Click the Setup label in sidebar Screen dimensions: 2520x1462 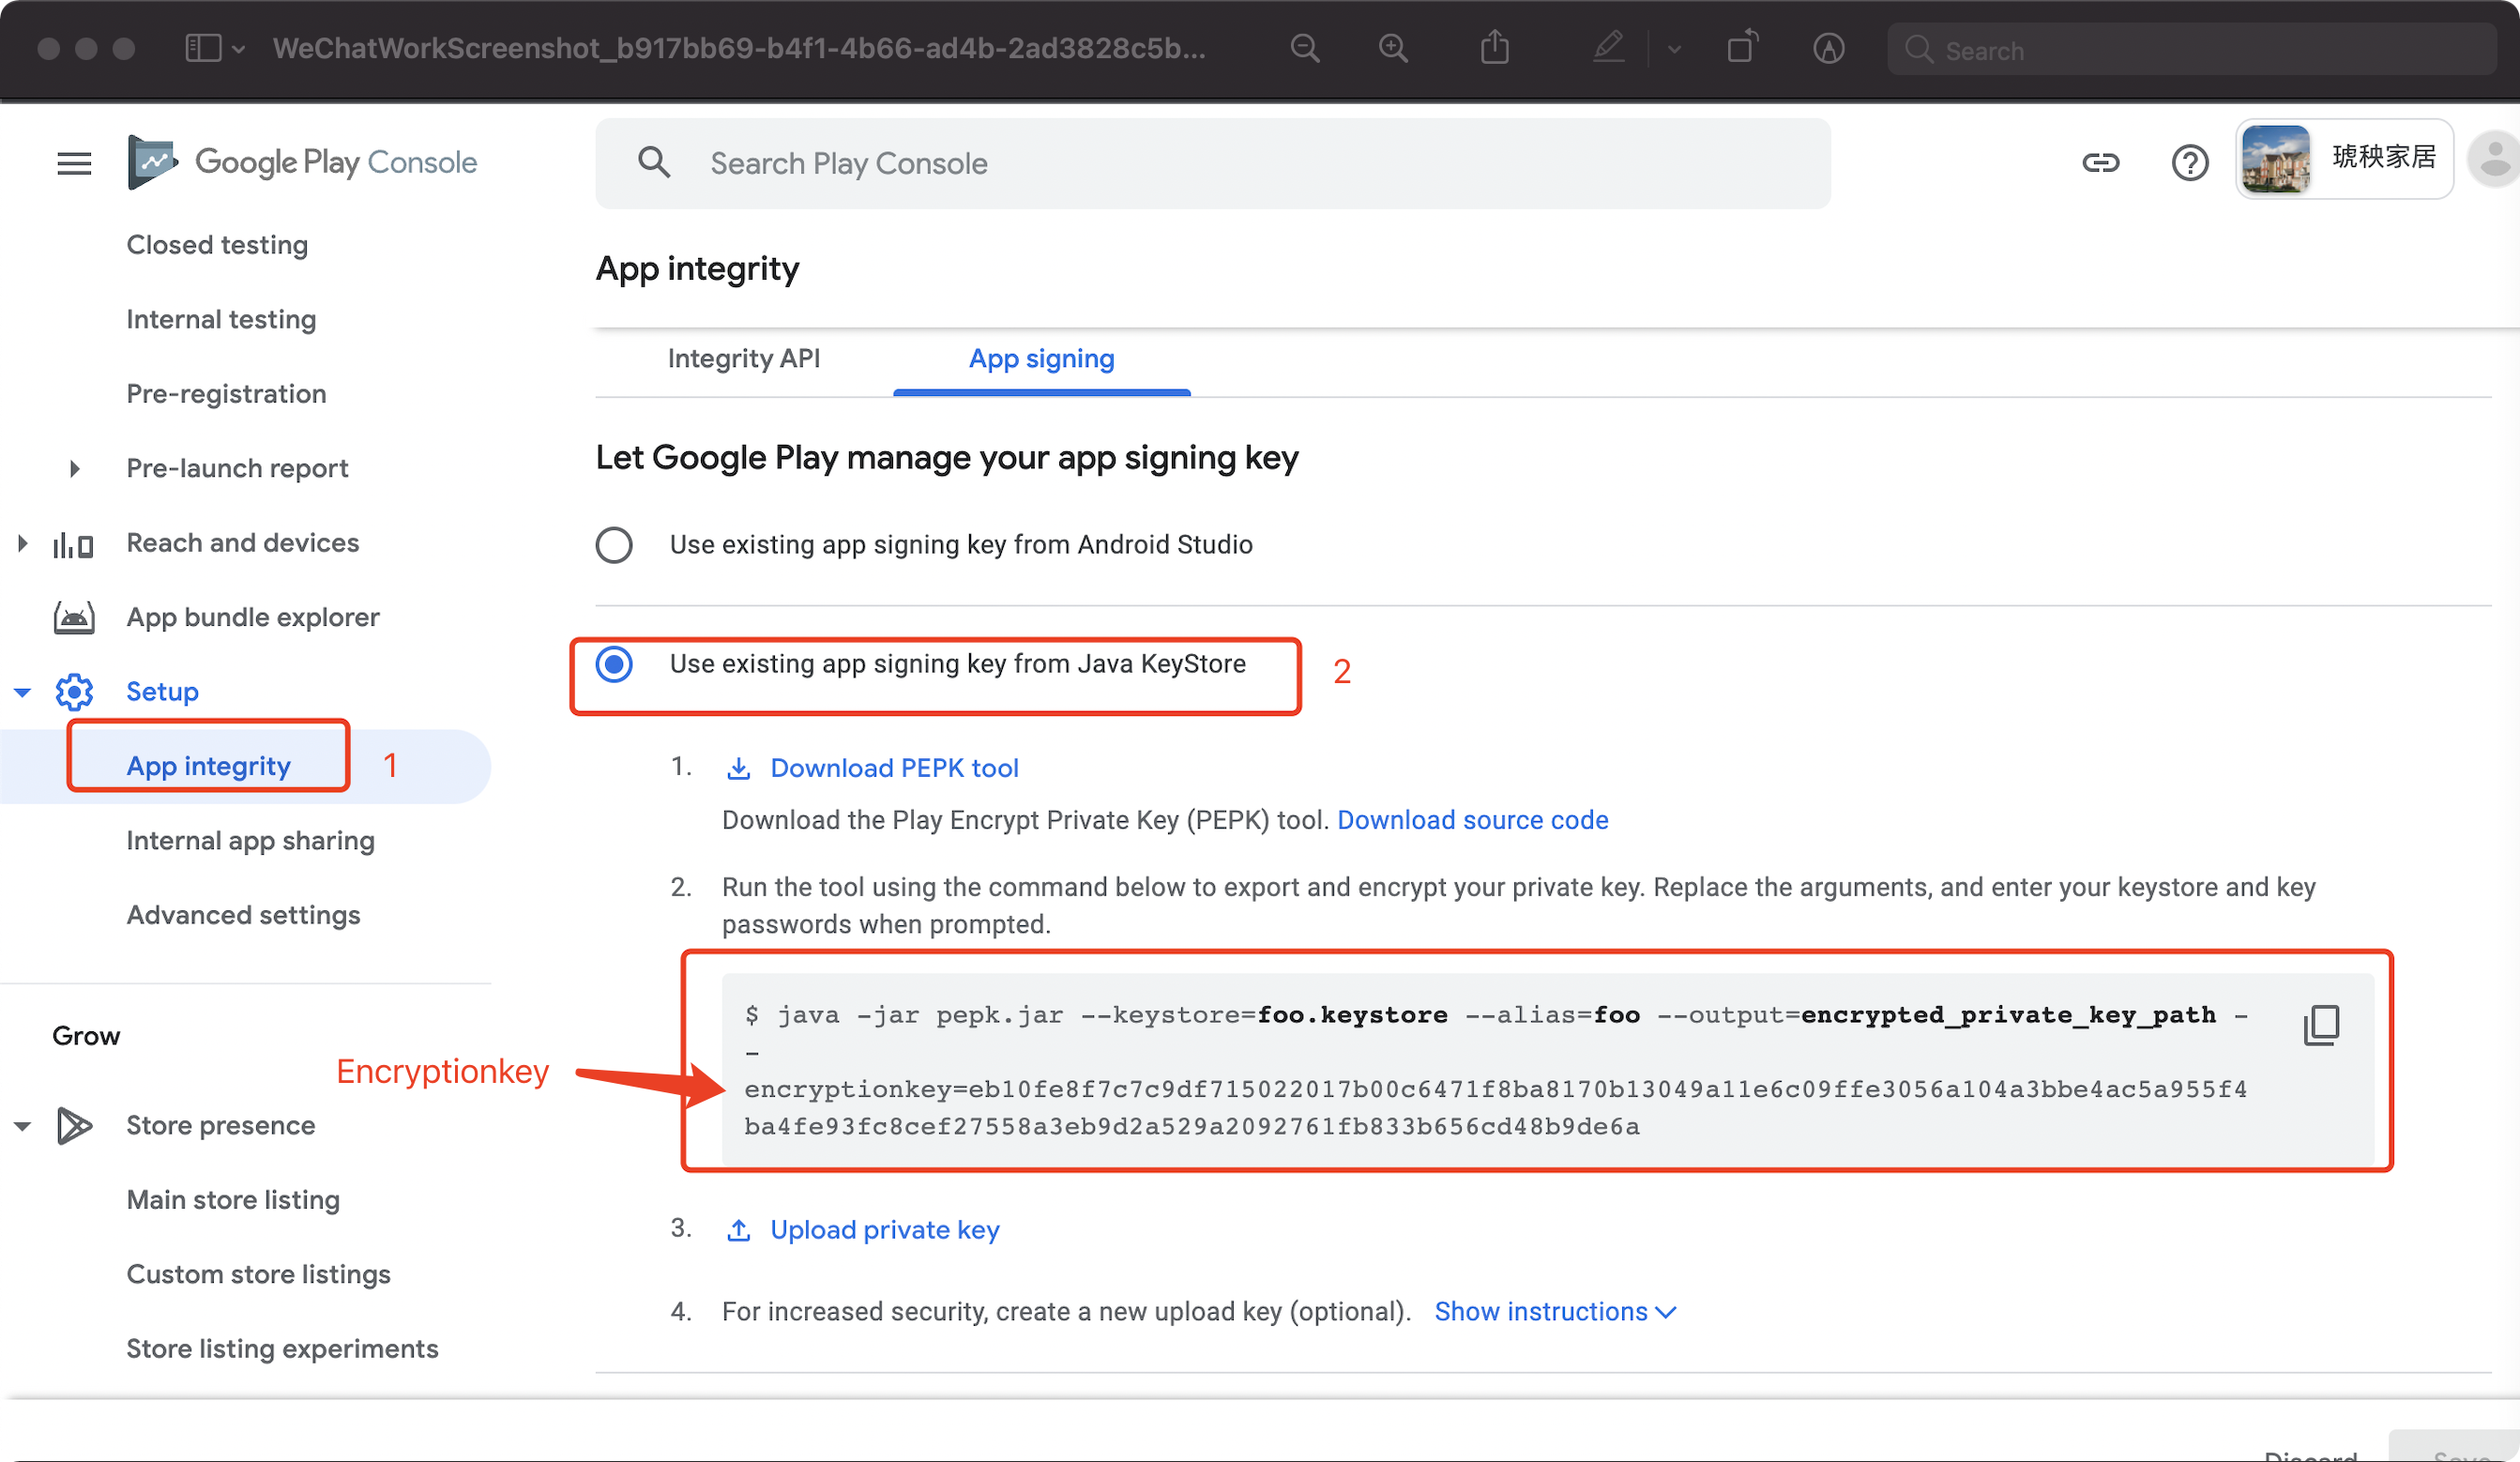pyautogui.click(x=162, y=692)
